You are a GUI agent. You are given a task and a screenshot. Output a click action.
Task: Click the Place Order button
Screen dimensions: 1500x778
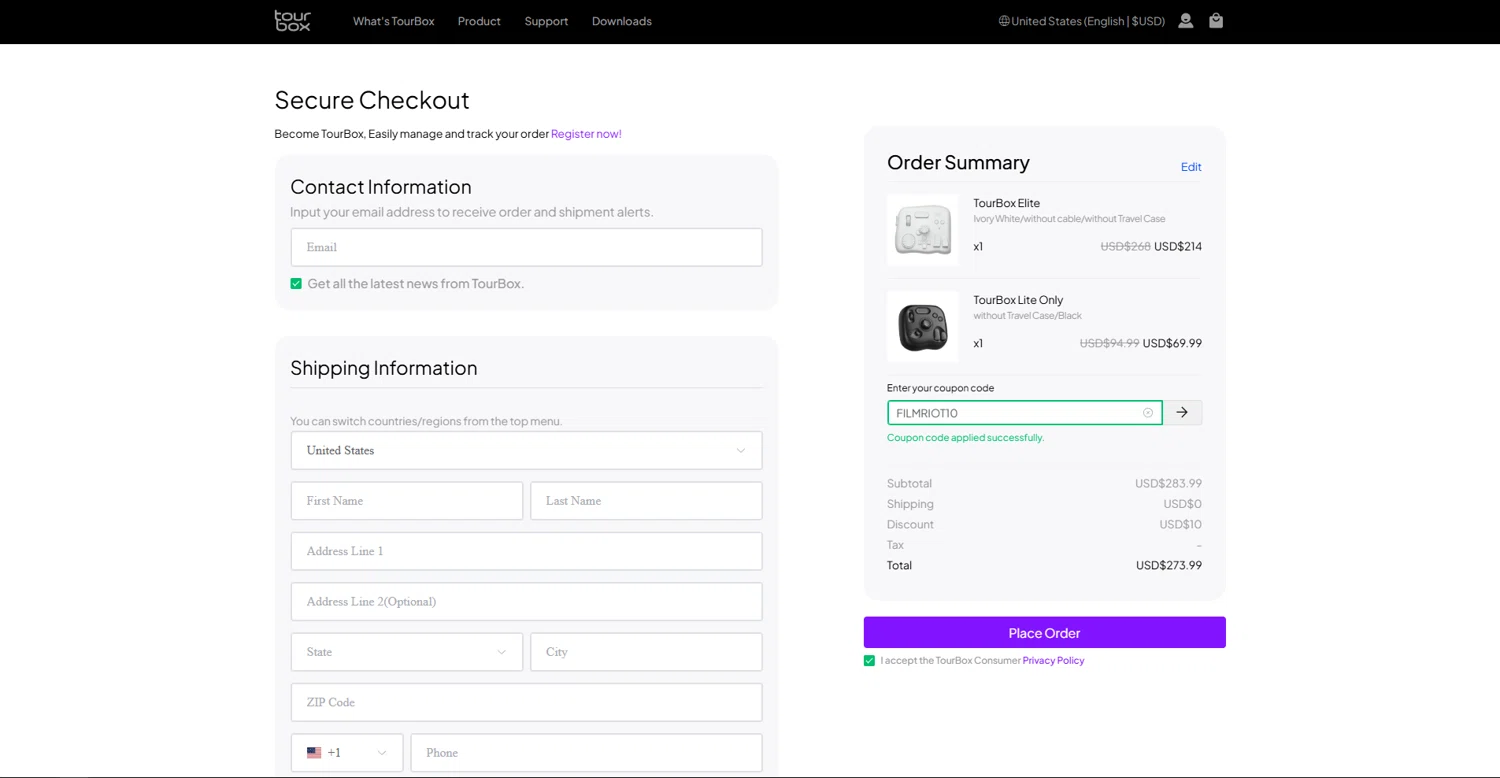point(1045,633)
